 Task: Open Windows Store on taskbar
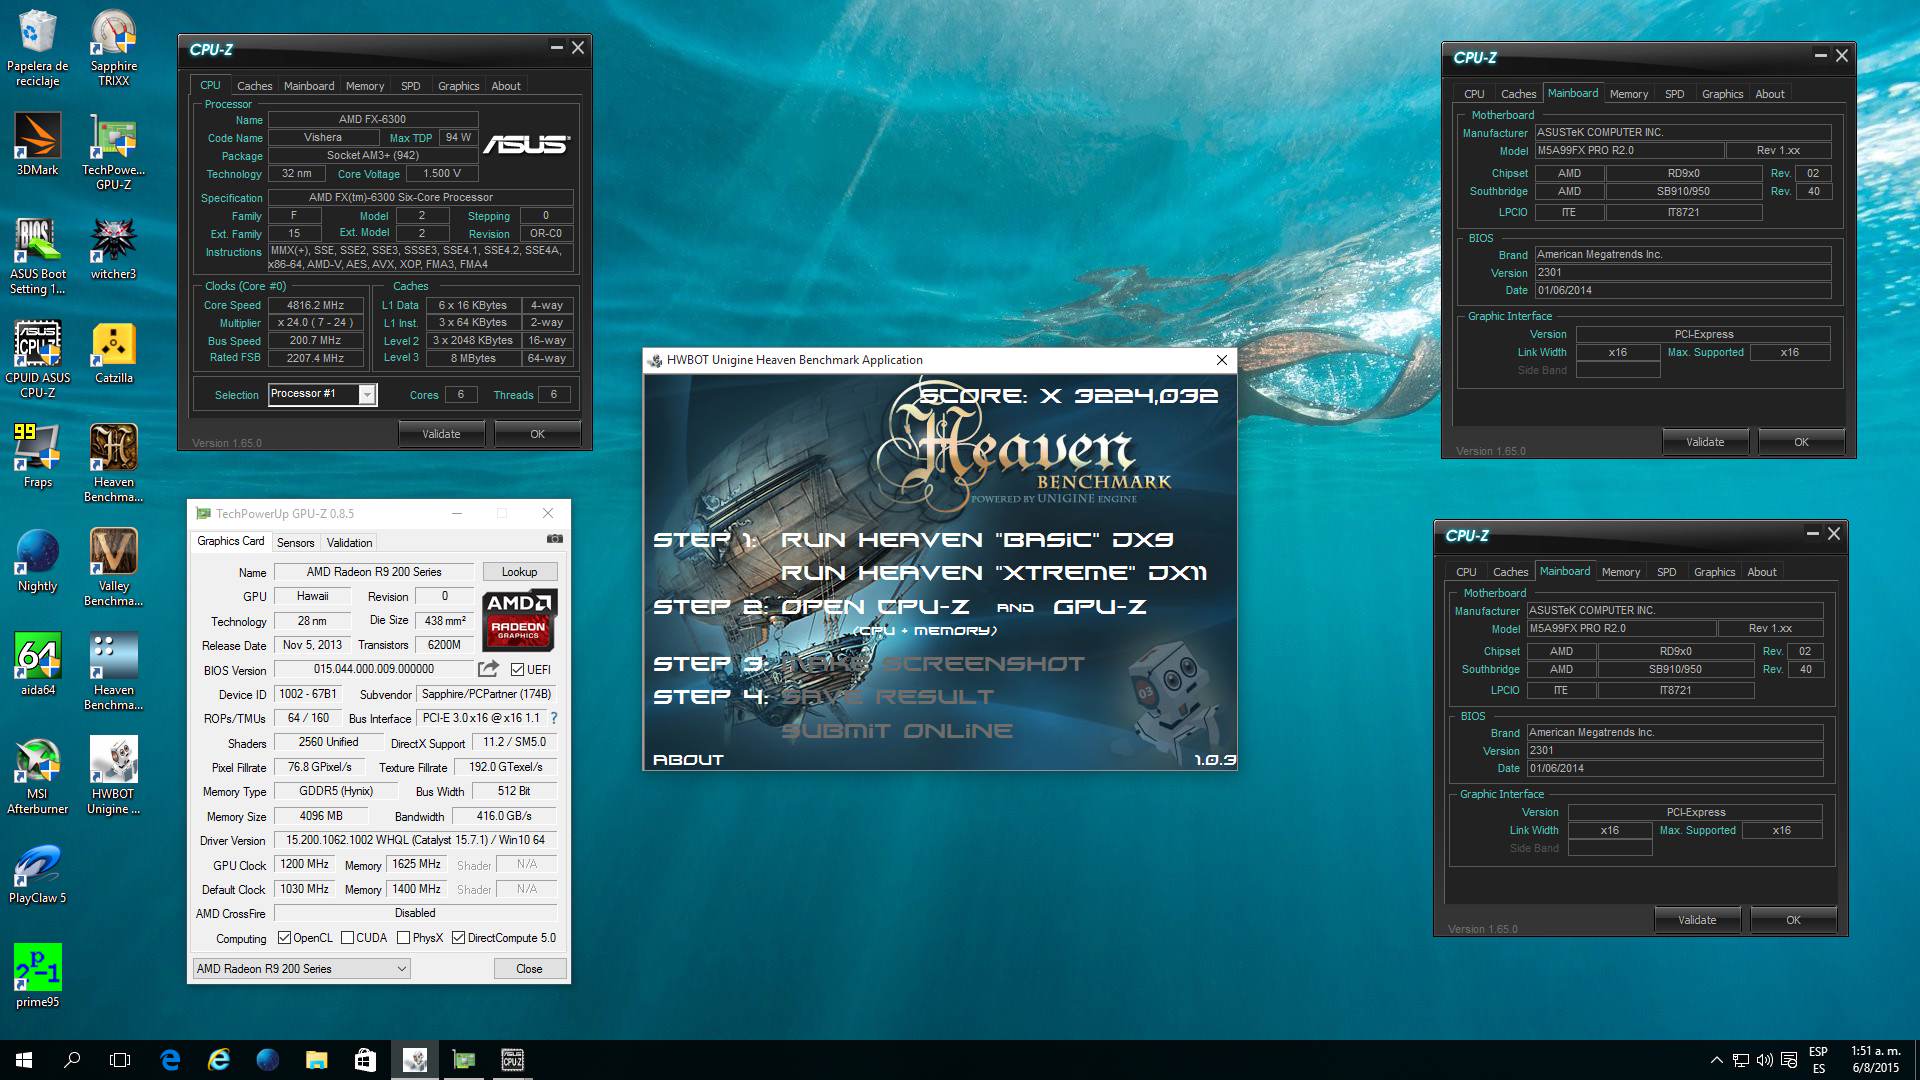(x=365, y=1060)
